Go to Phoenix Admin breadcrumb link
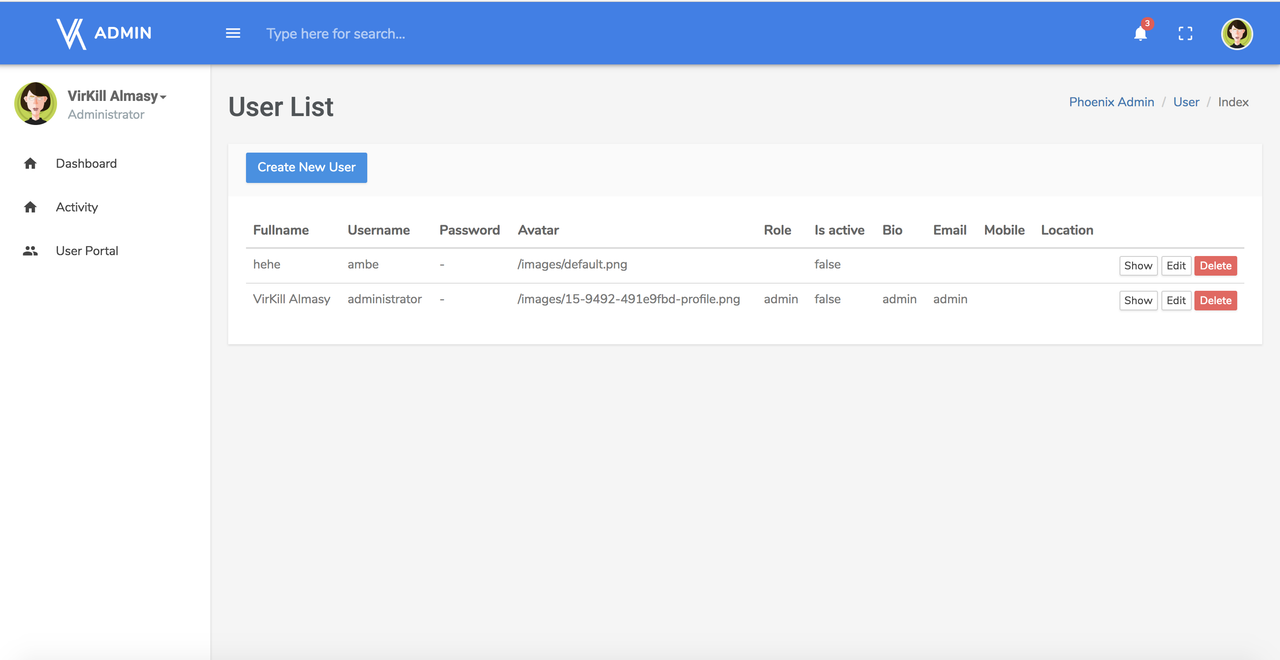Screen dimensions: 1280x660 click(1111, 102)
